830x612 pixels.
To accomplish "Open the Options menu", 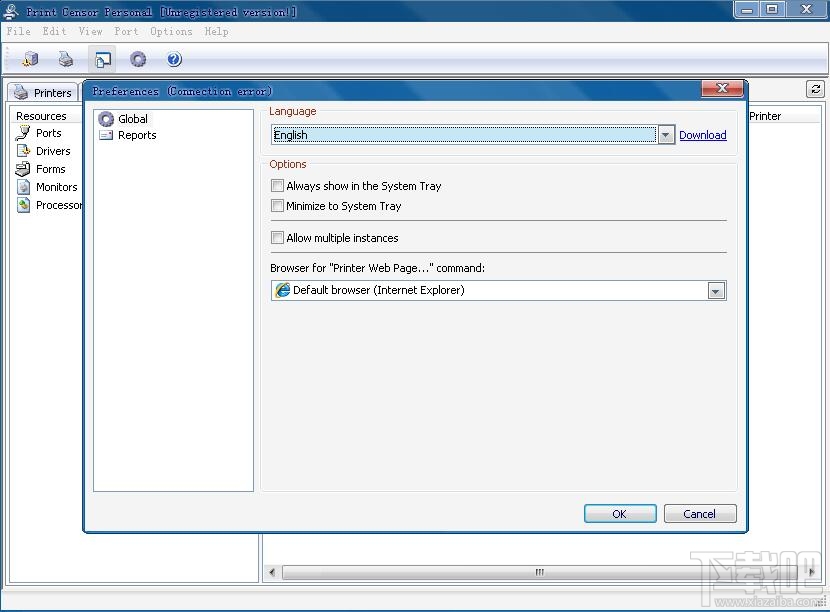I will (171, 31).
